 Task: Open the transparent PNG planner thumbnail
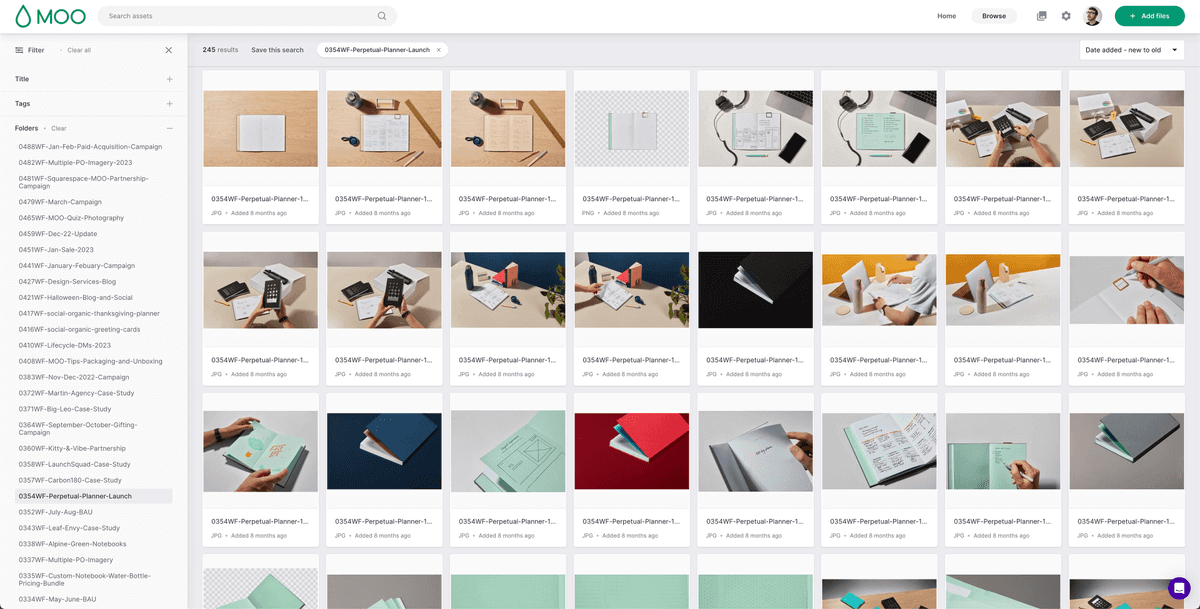(632, 128)
